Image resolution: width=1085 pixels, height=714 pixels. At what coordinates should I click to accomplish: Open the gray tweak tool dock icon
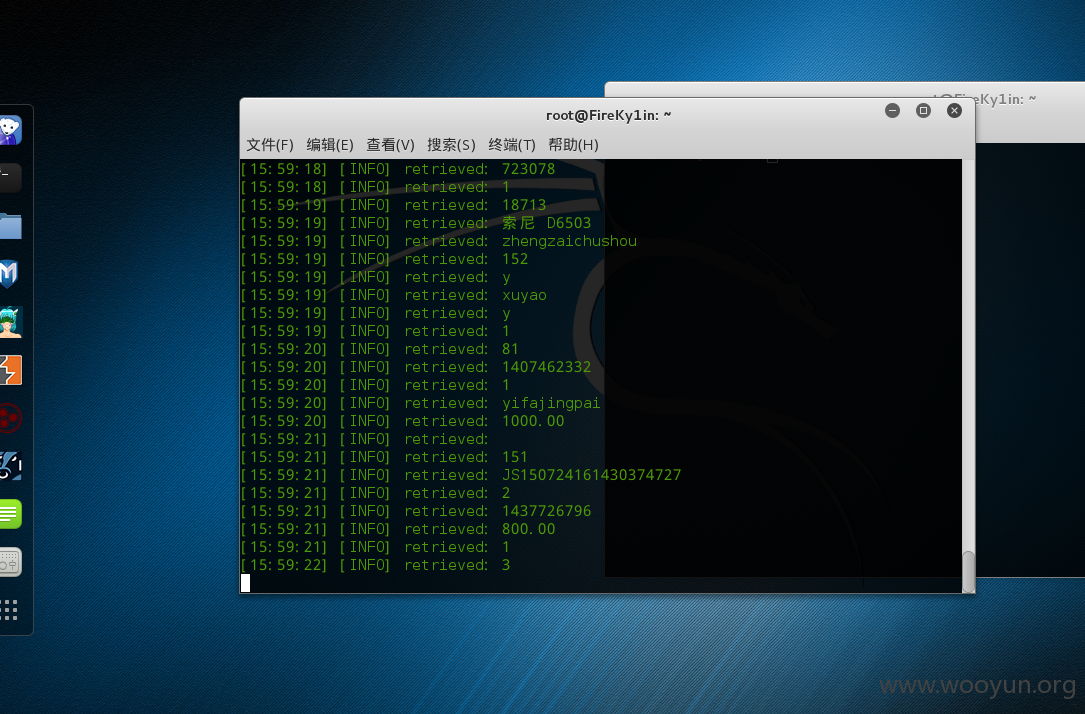[x=10, y=562]
